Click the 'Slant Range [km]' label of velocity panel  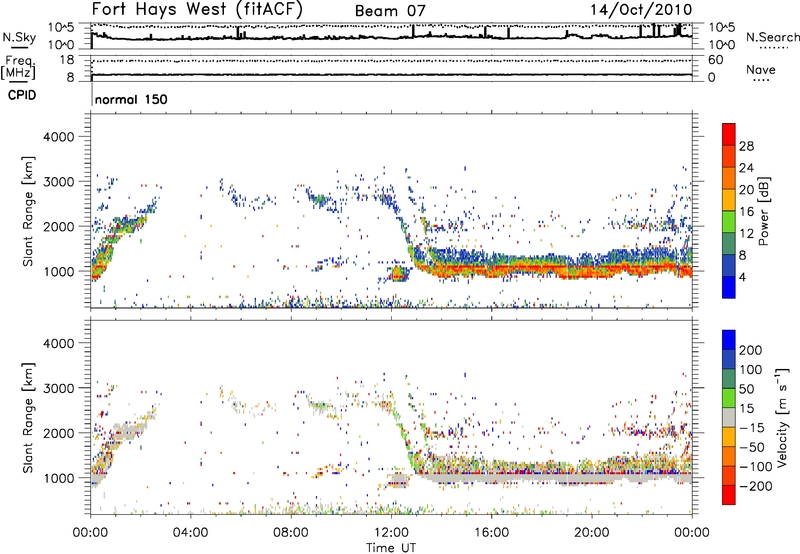click(x=28, y=418)
